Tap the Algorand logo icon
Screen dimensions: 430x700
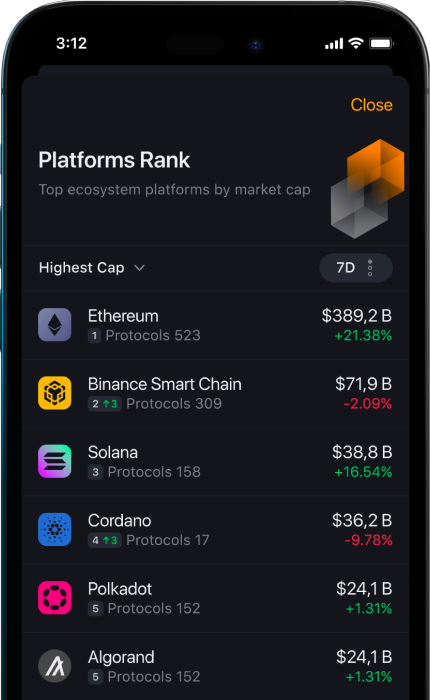[x=54, y=666]
